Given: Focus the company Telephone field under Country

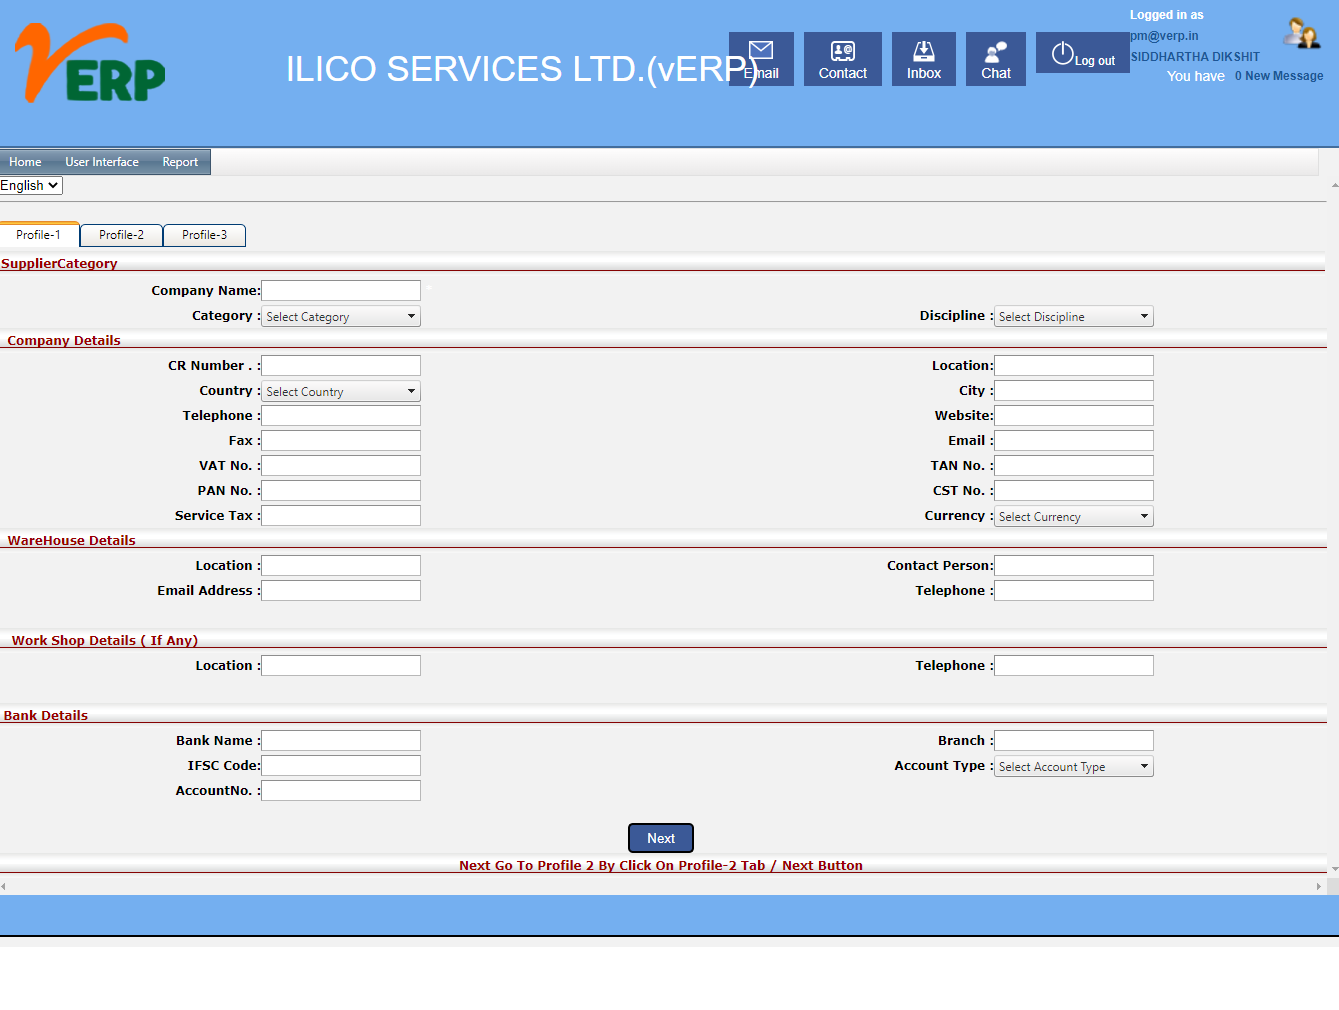Looking at the screenshot, I should point(341,416).
